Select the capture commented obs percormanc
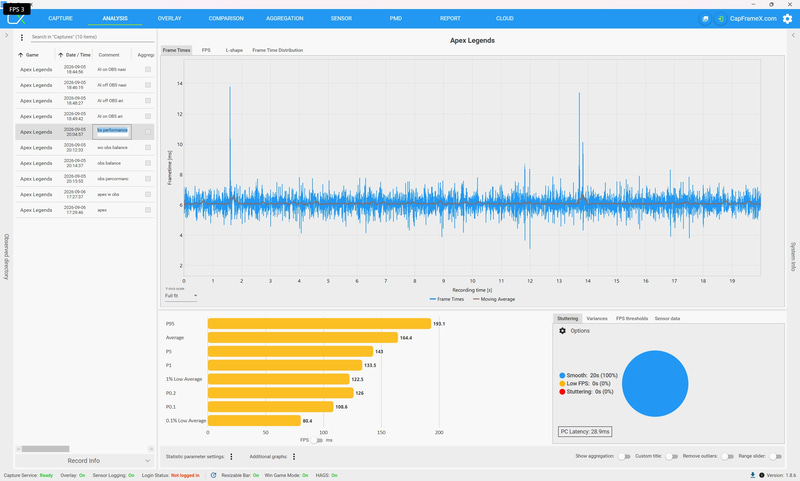 [x=85, y=179]
